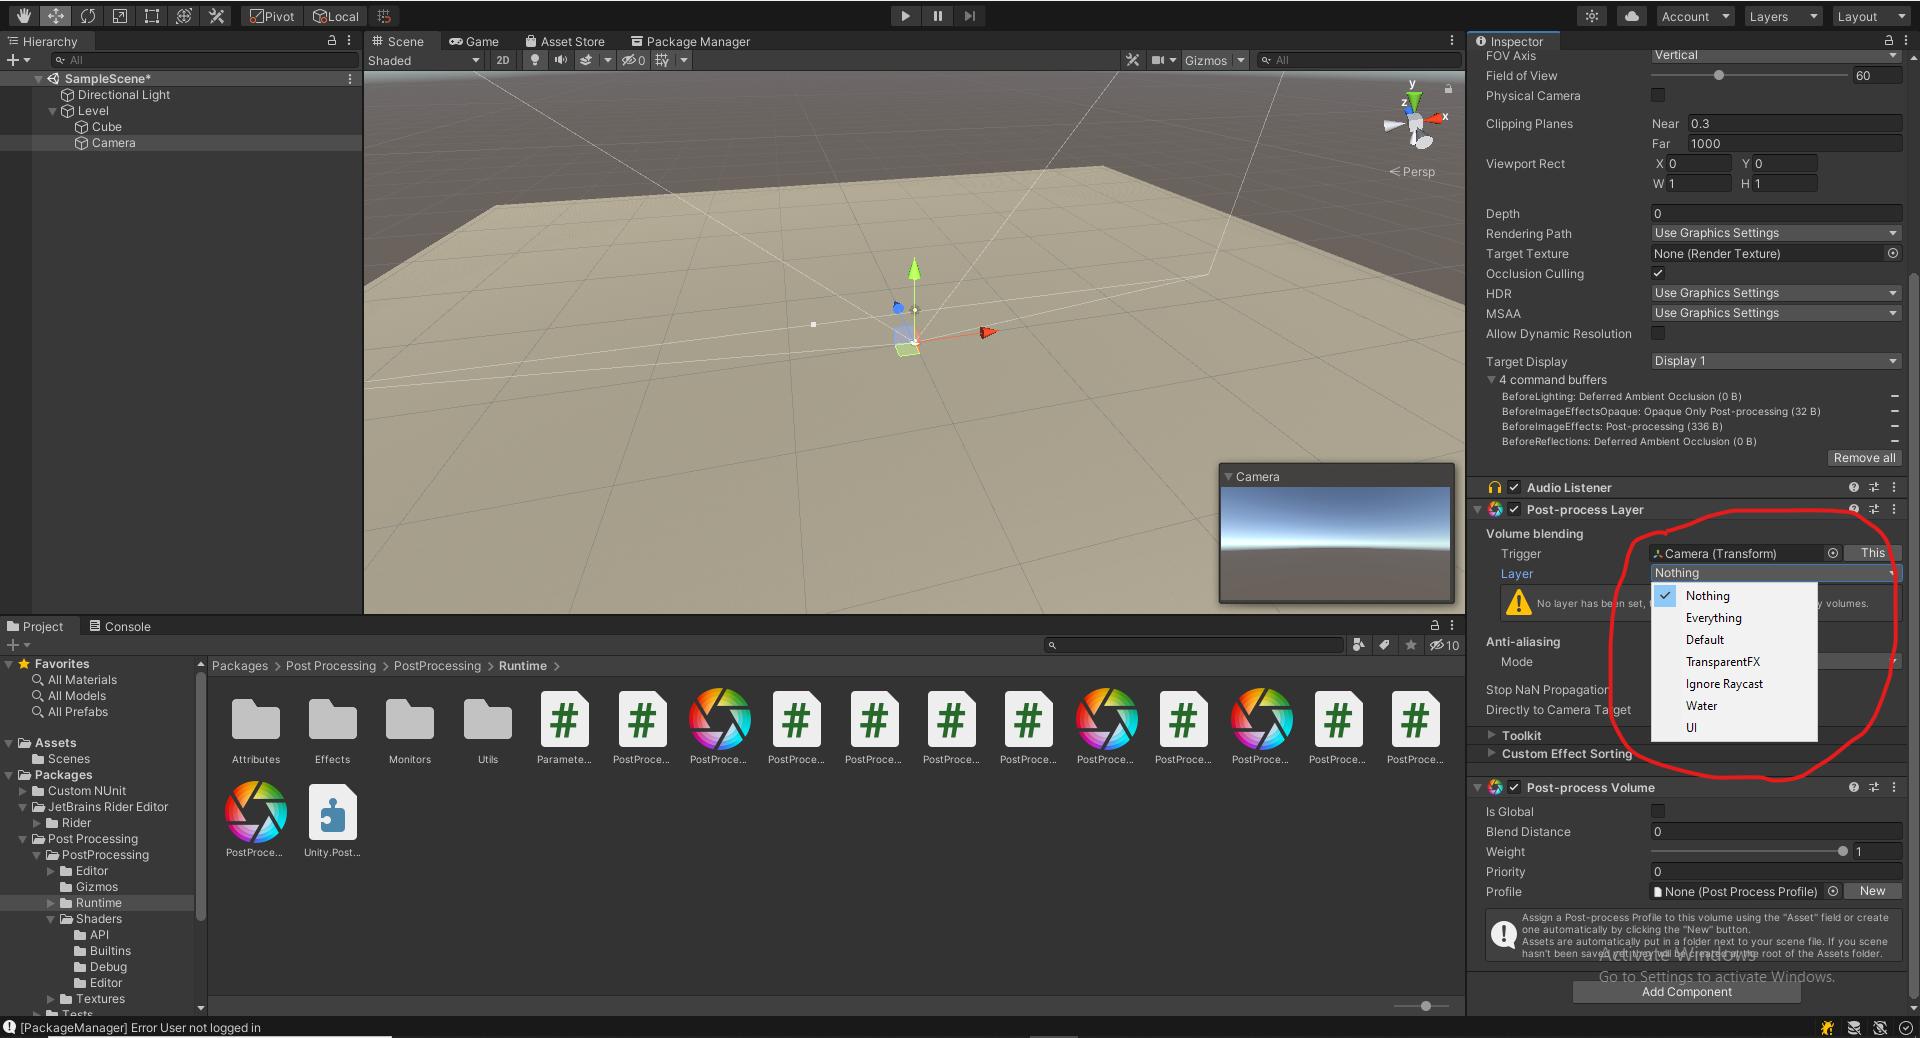Open component editor tools panel

point(1132,60)
